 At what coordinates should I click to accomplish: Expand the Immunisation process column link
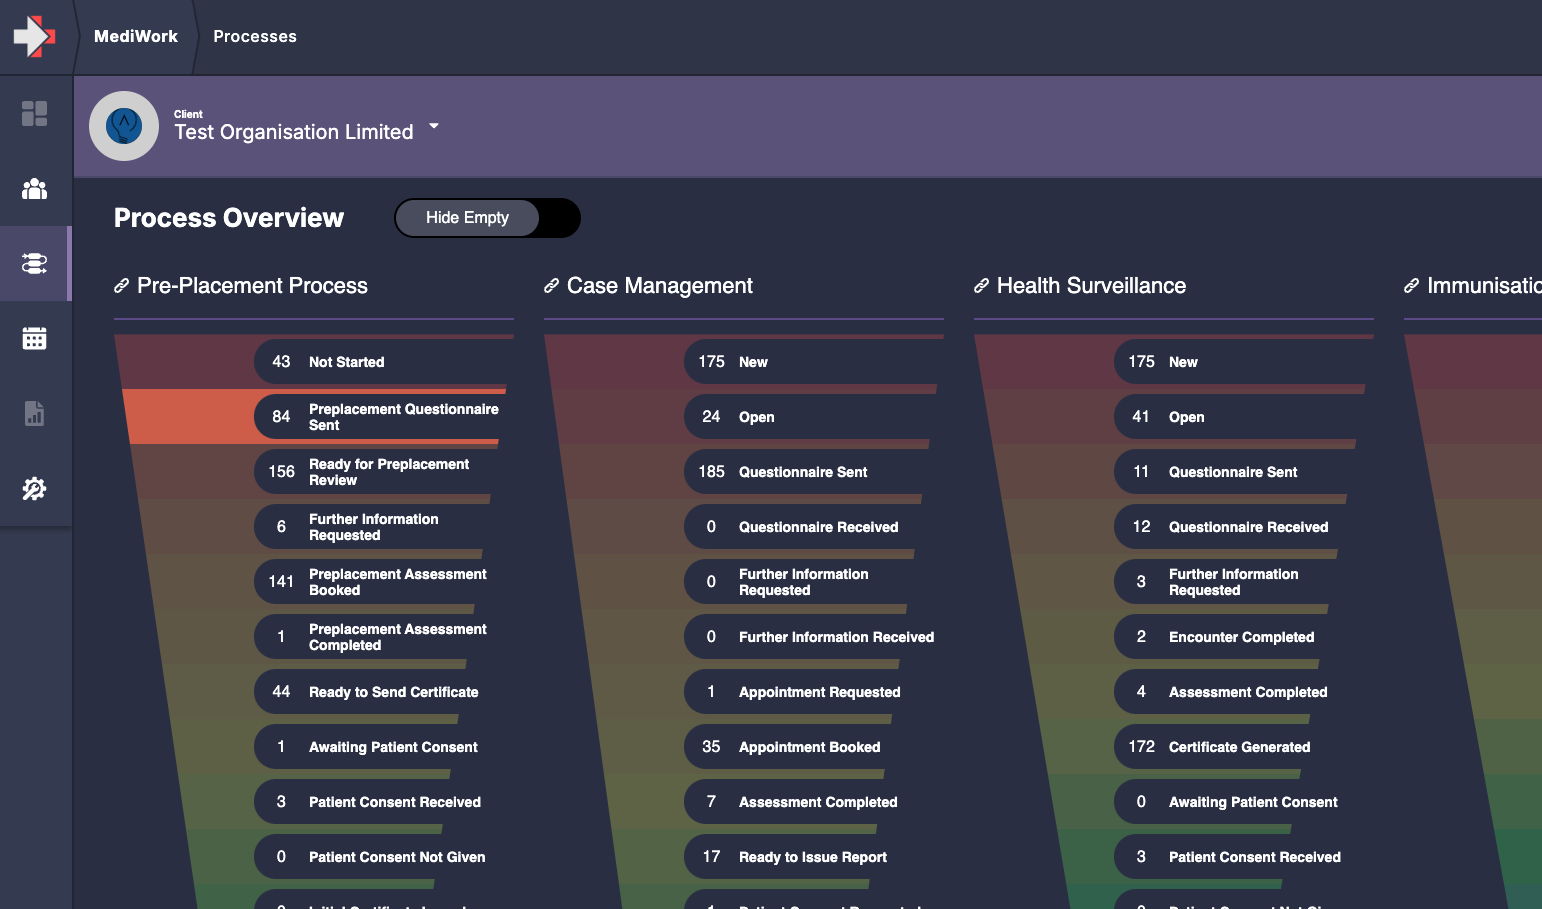coord(1411,285)
